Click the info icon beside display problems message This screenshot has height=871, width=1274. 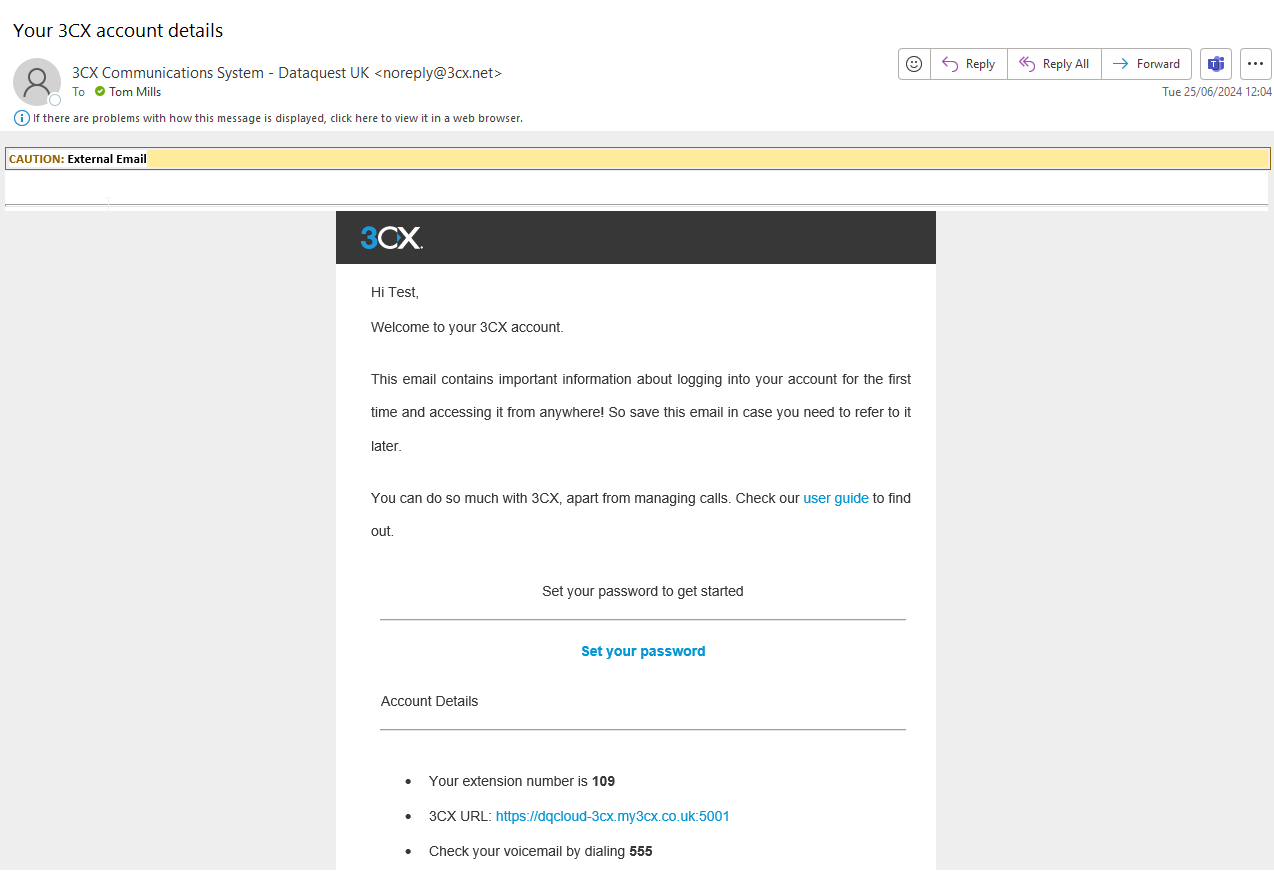click(22, 118)
